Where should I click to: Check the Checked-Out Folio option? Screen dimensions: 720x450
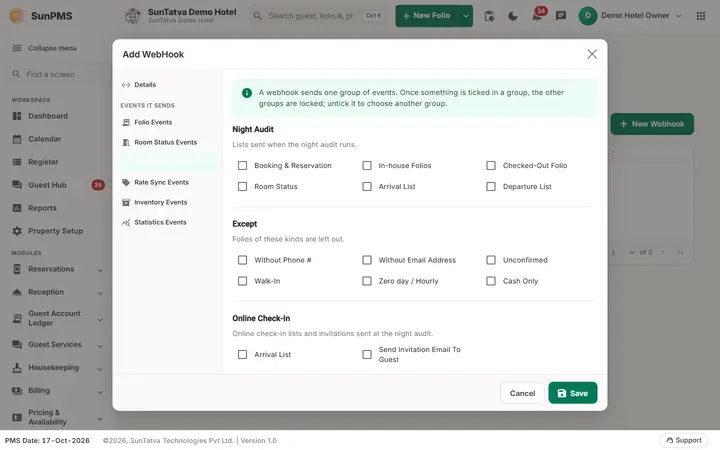coord(491,165)
